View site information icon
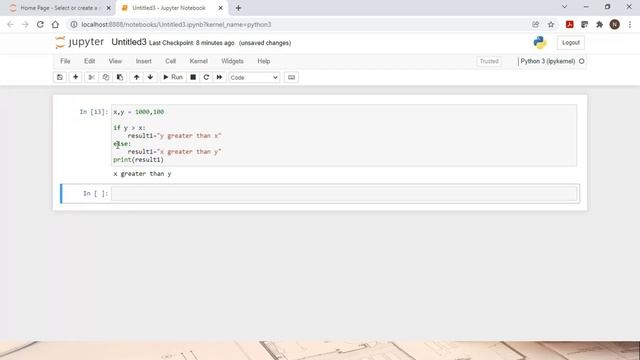 coord(74,25)
